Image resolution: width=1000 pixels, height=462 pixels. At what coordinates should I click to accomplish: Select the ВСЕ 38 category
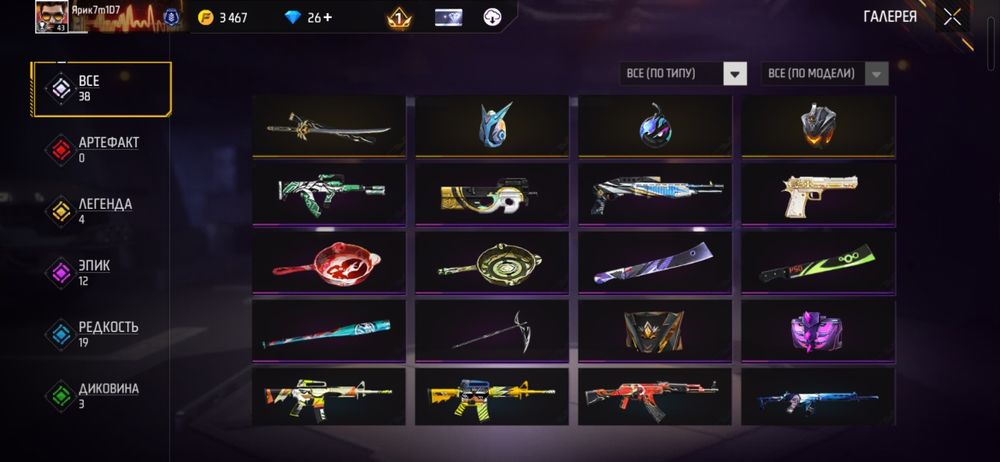click(x=101, y=89)
